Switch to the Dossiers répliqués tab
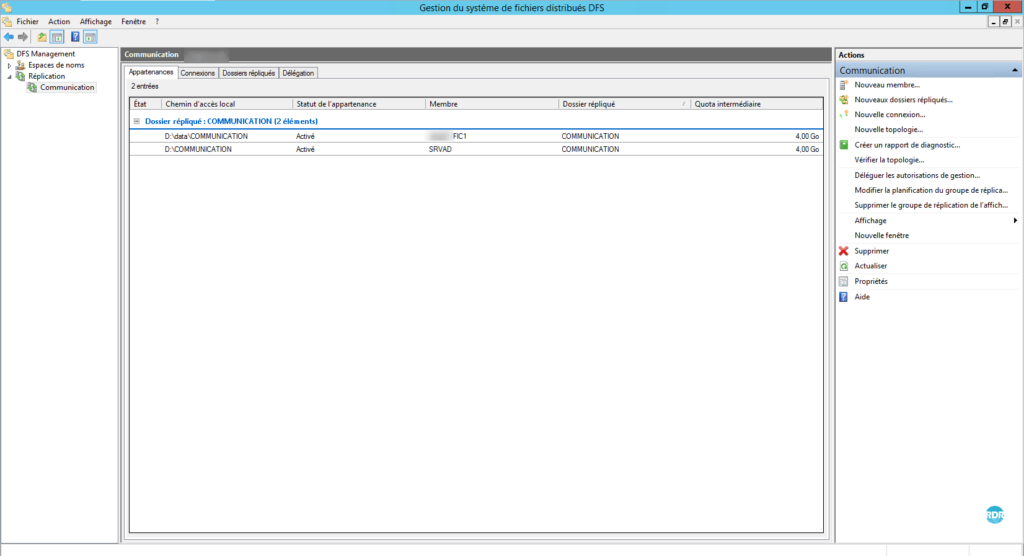 pyautogui.click(x=248, y=73)
